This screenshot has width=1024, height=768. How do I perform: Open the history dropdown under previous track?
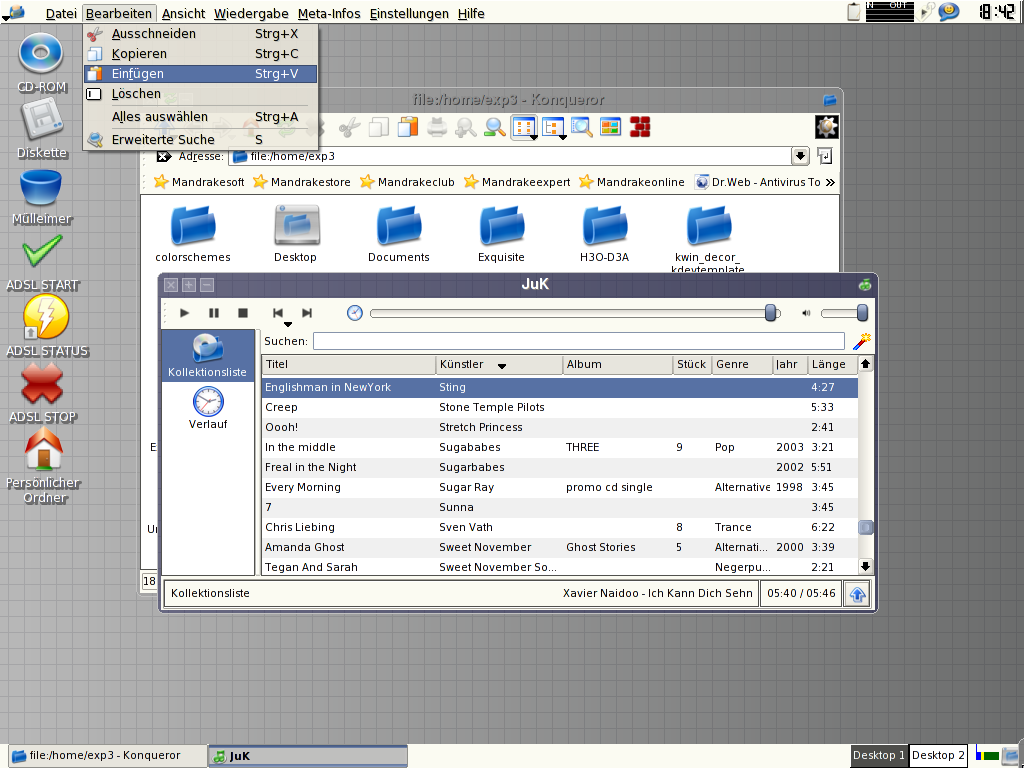coord(287,324)
